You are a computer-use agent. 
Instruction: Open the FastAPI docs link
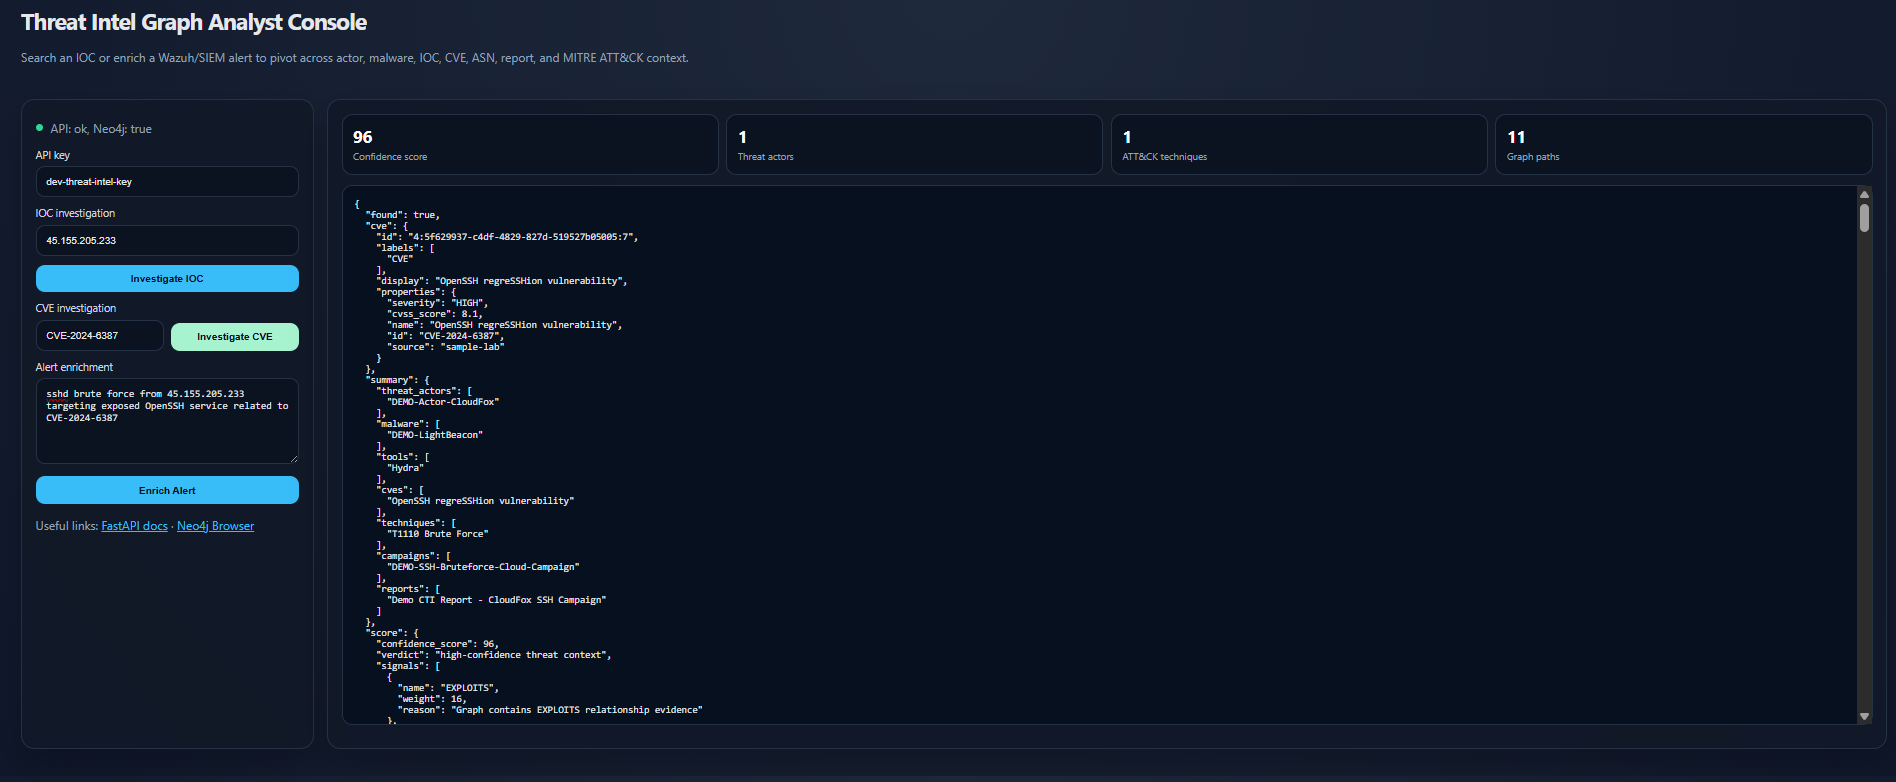pyautogui.click(x=134, y=526)
